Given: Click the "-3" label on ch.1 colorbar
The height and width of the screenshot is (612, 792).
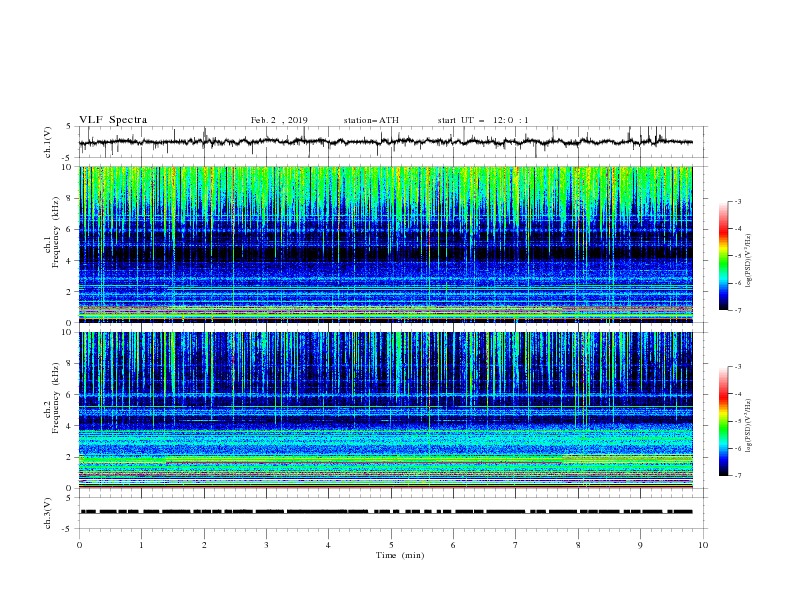Looking at the screenshot, I should coord(737,201).
